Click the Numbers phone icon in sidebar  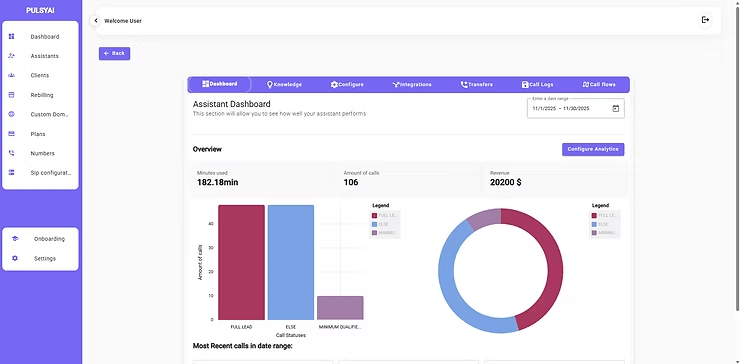coord(12,153)
